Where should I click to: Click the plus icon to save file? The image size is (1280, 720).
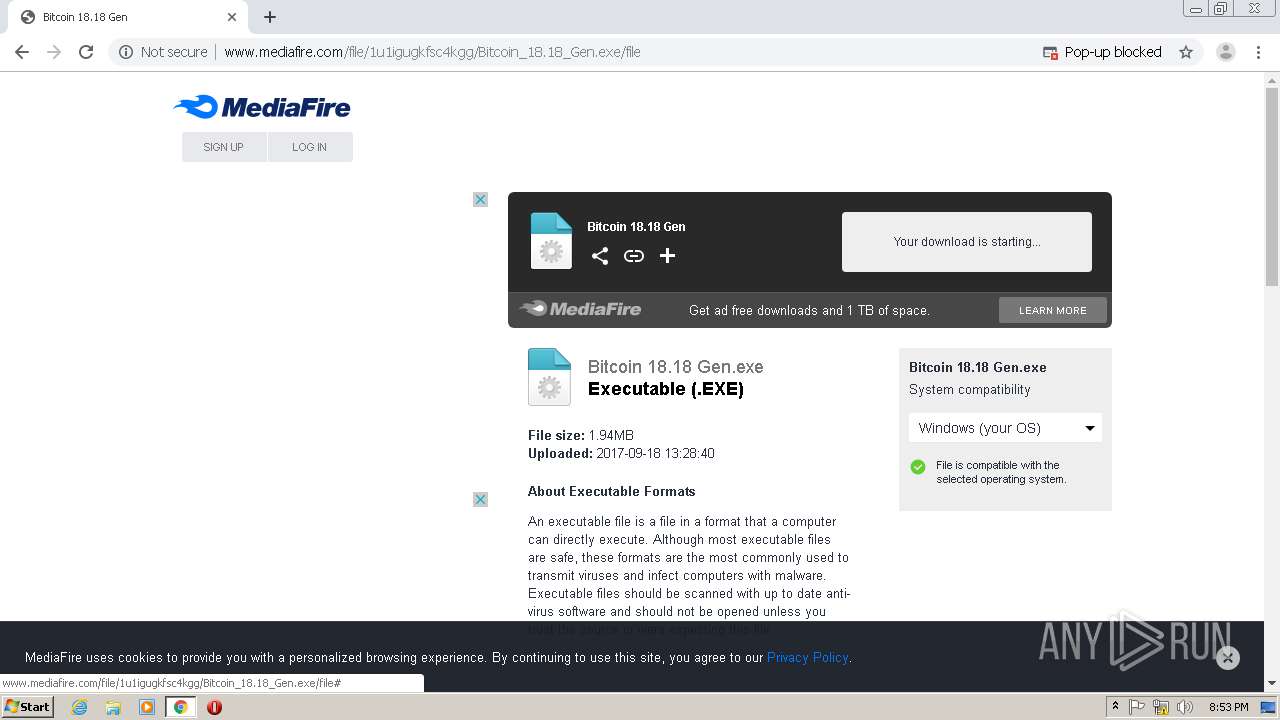[668, 256]
